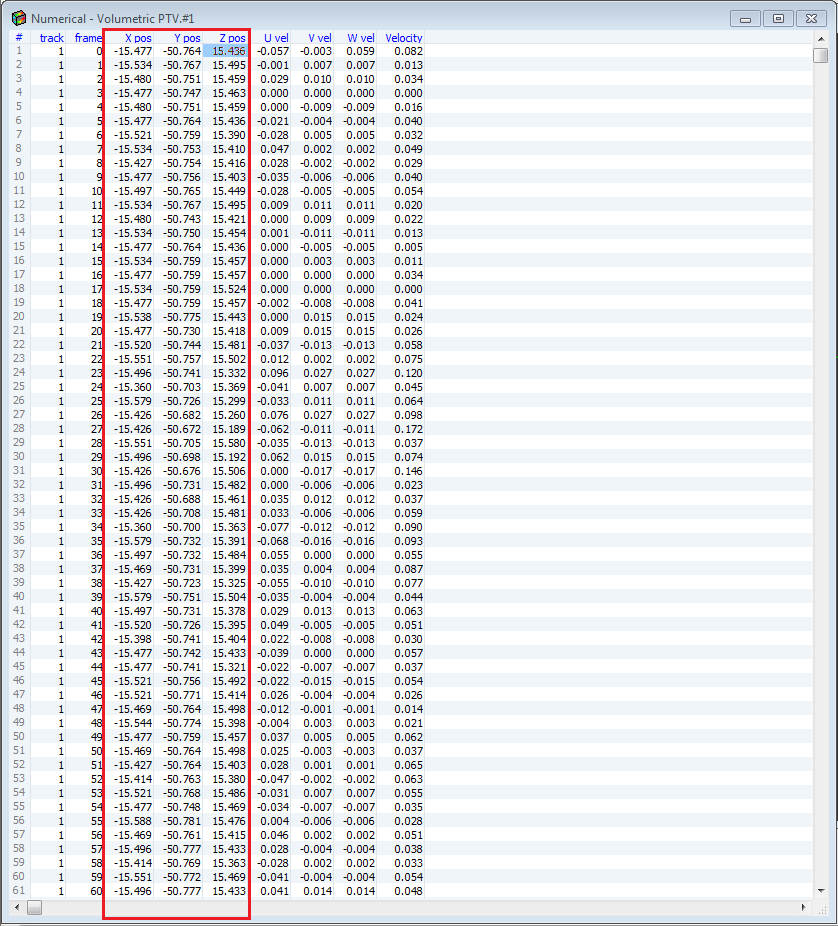Close the Numerical Volumetric PTV window
This screenshot has width=838, height=926.
coord(811,19)
